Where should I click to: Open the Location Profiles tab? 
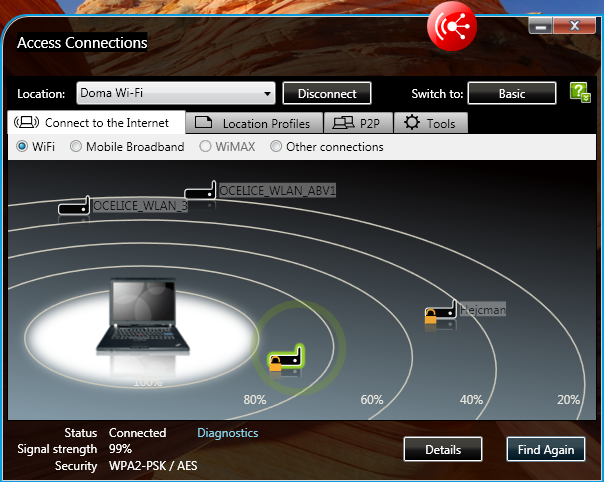[x=257, y=123]
